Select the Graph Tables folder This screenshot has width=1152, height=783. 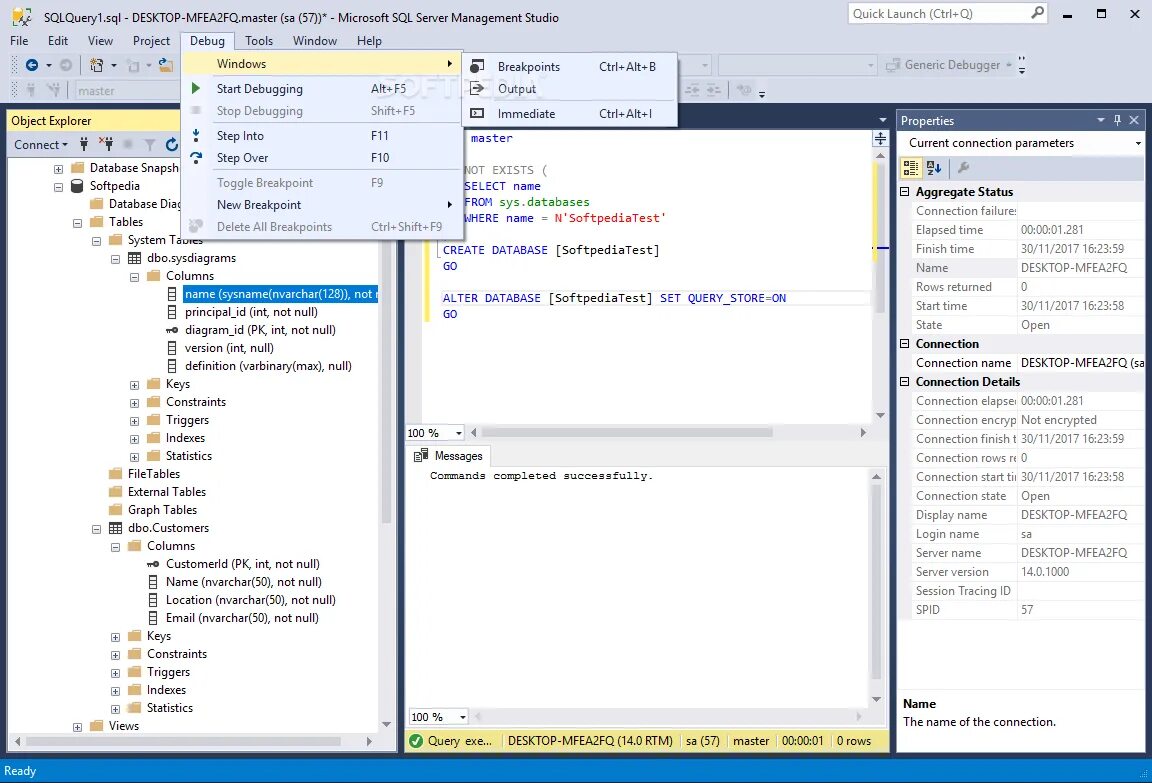click(162, 509)
